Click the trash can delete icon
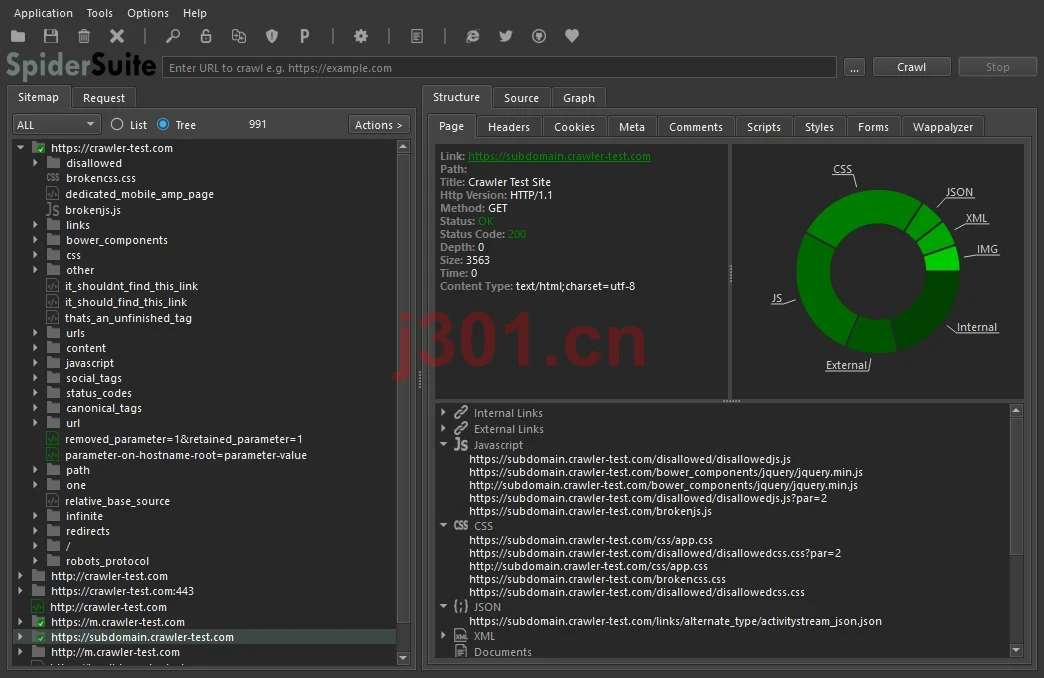 (84, 36)
